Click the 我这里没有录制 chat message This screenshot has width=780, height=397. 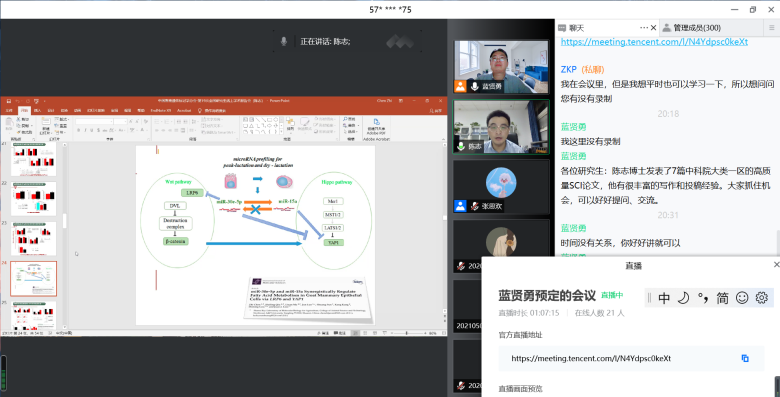(x=590, y=142)
